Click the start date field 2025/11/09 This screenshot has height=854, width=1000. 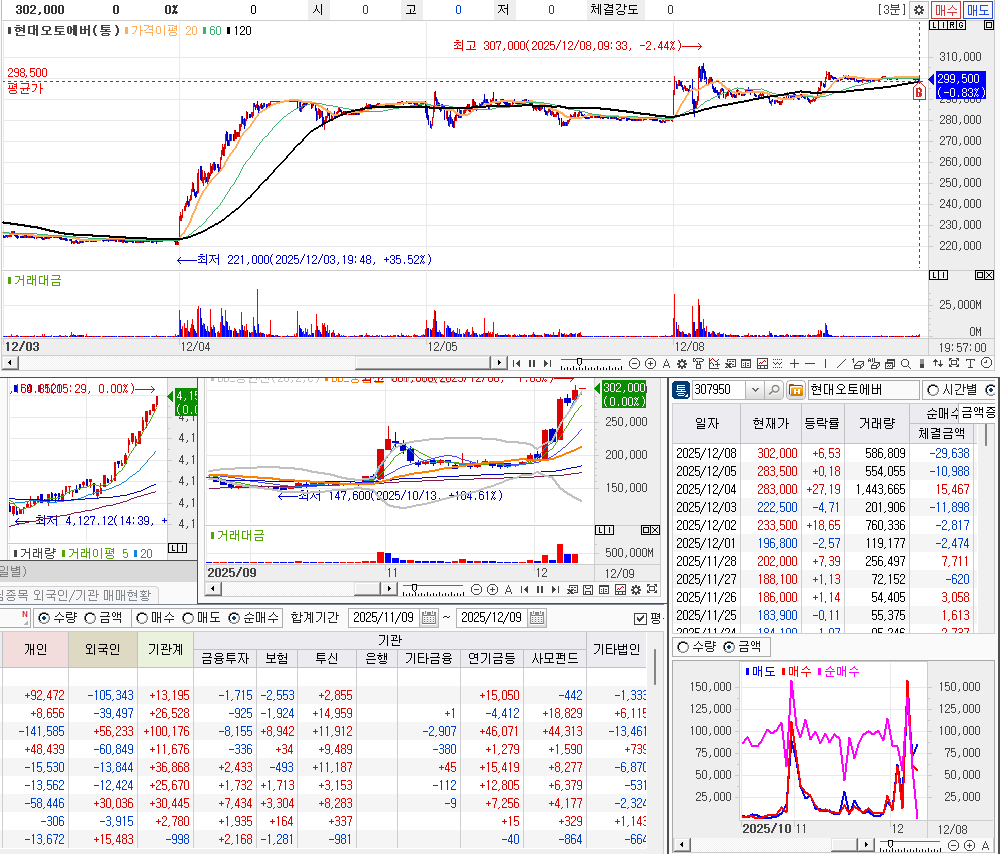(385, 617)
